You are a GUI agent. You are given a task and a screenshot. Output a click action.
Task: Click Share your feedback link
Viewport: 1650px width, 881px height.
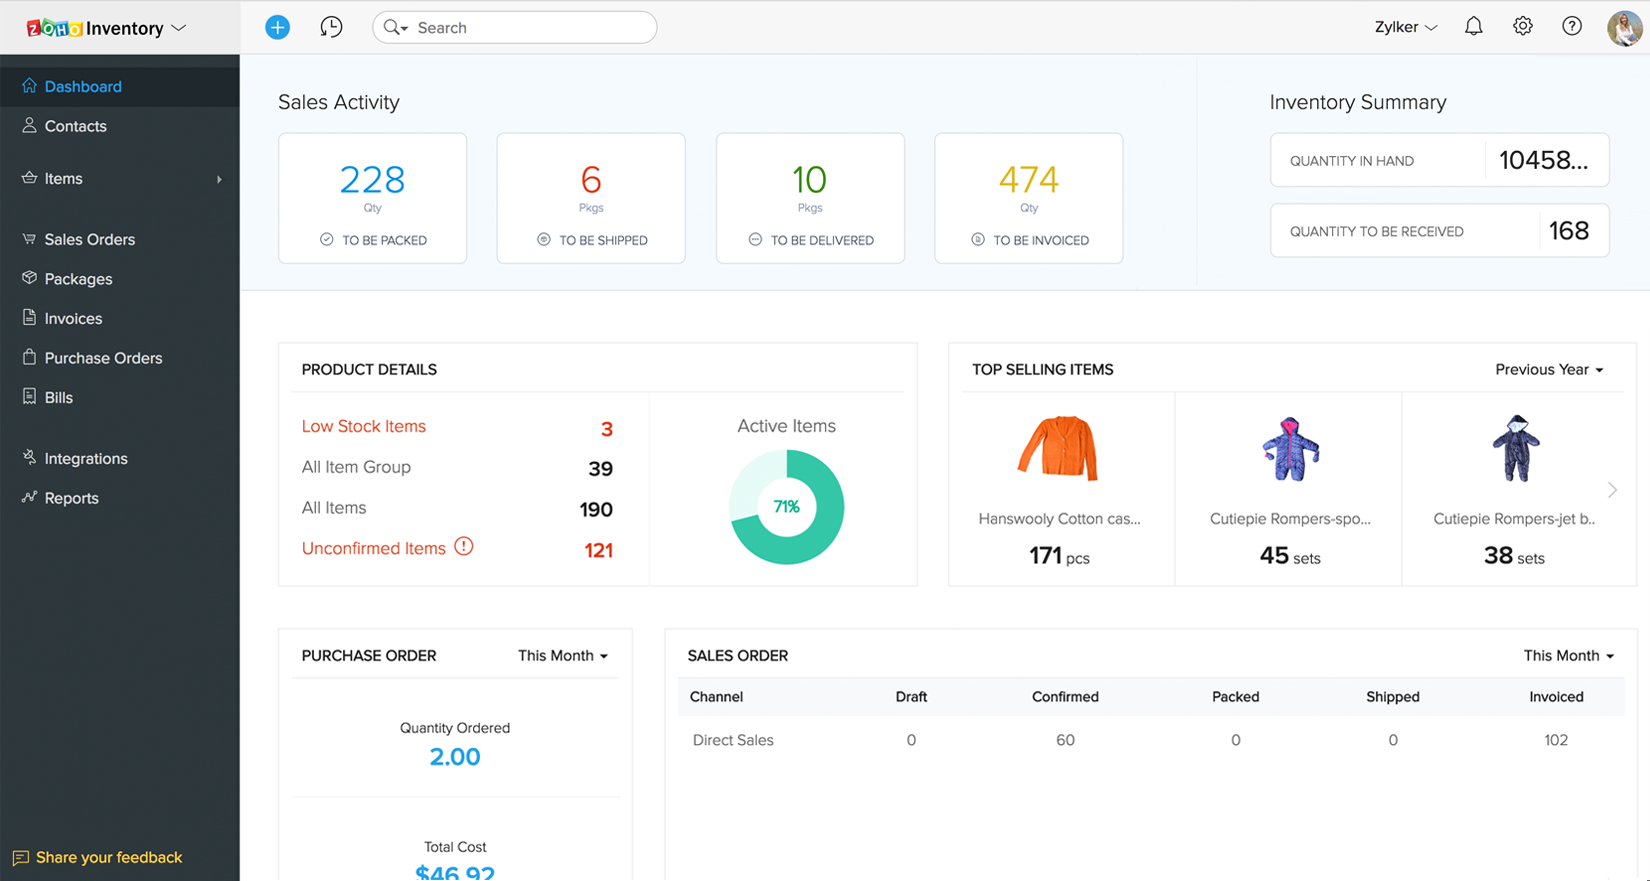[108, 858]
